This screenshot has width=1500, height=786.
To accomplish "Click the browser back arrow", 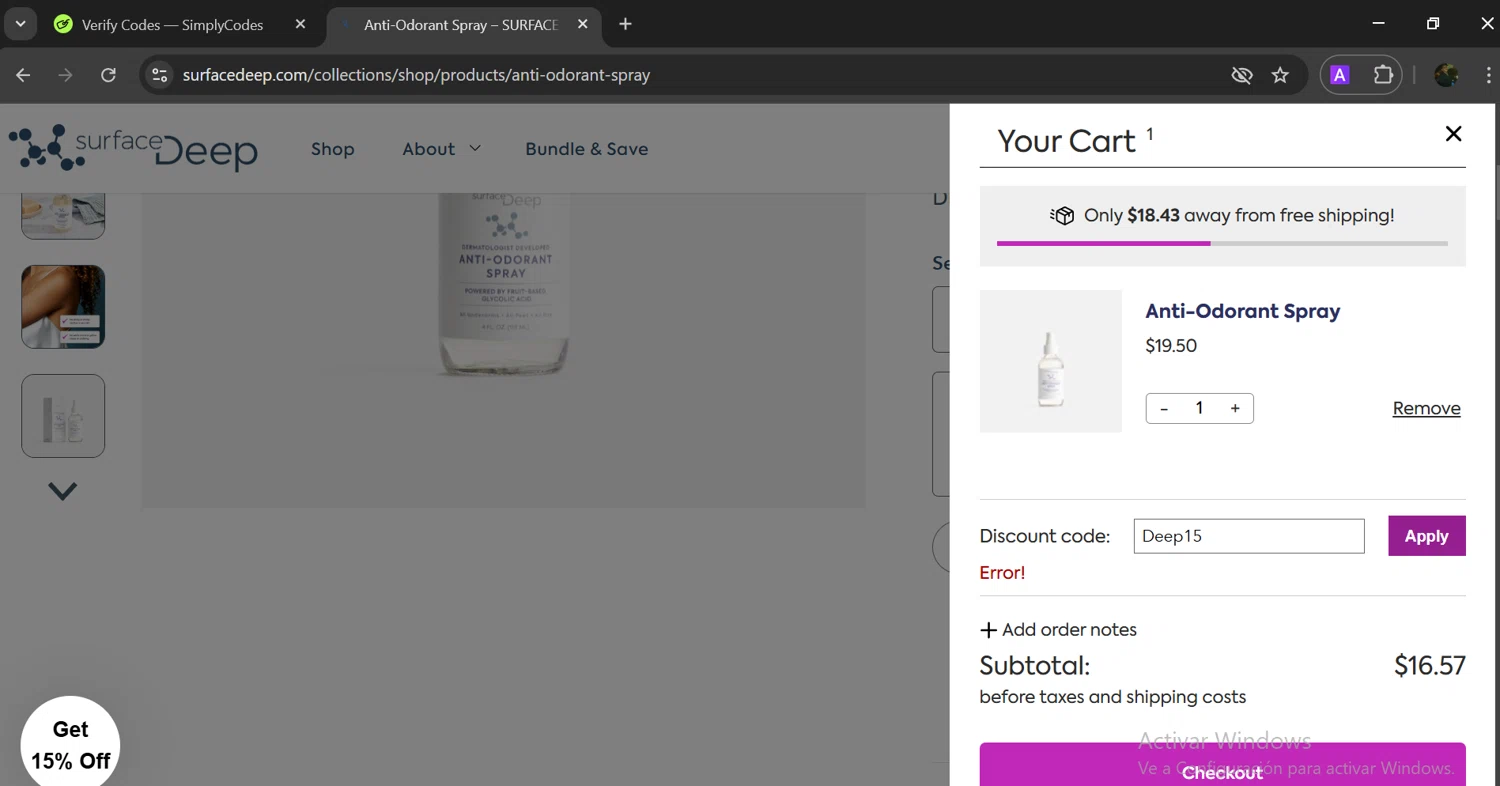I will tap(23, 75).
